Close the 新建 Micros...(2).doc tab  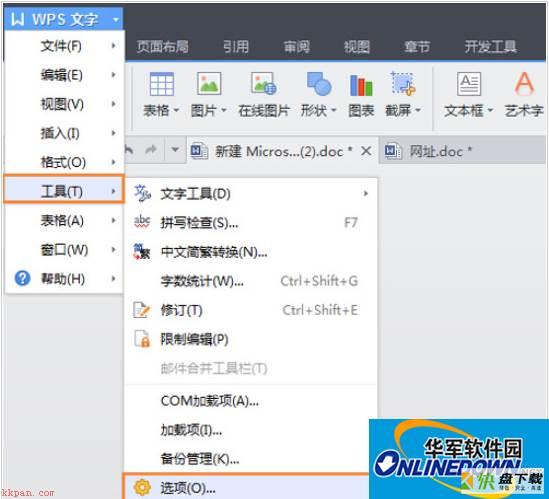tap(366, 151)
